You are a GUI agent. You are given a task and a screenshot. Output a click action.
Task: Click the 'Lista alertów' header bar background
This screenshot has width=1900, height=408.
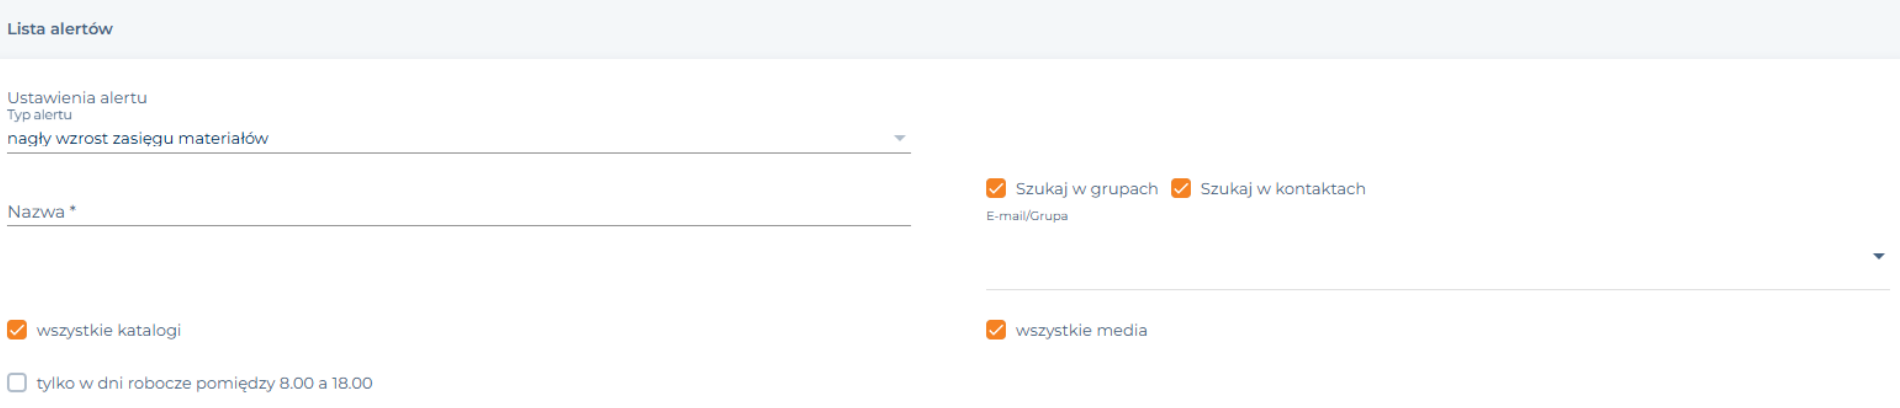[950, 29]
